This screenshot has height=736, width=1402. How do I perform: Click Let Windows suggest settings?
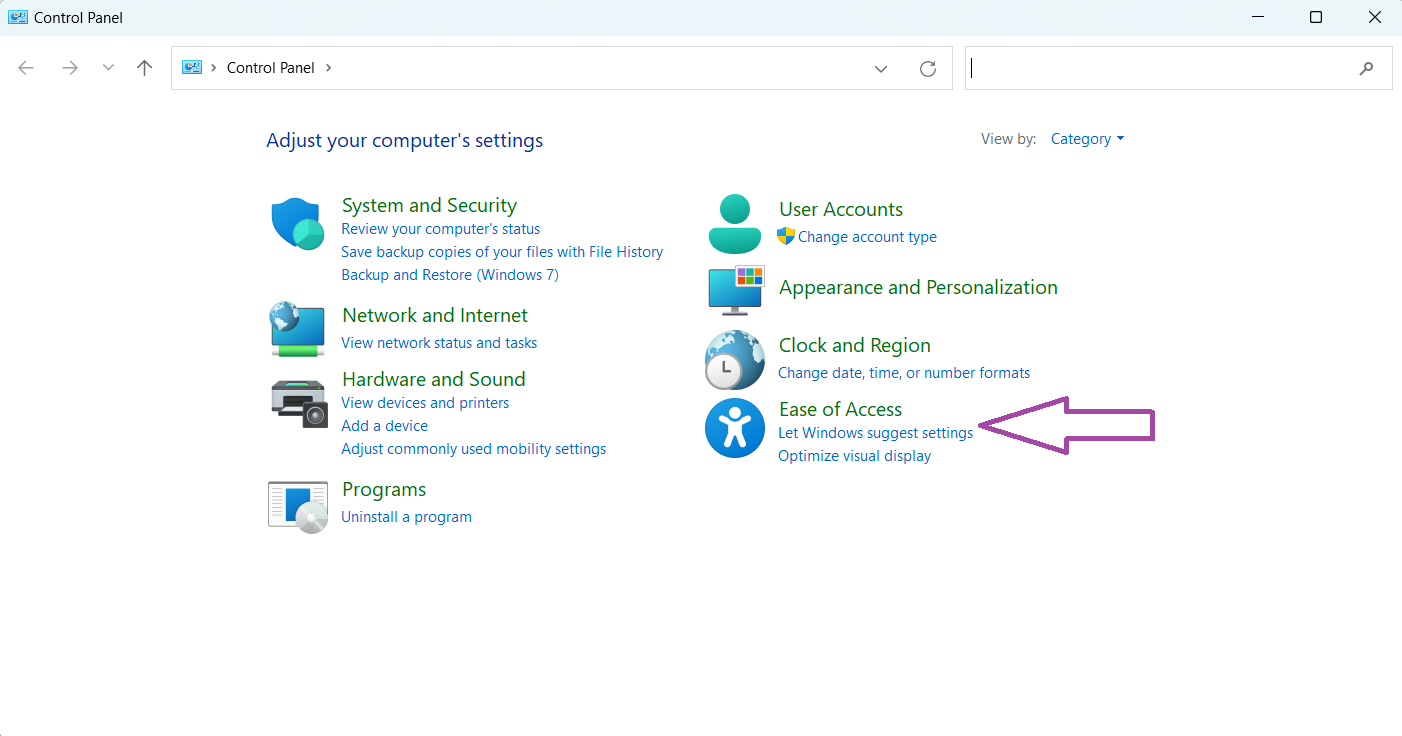pyautogui.click(x=875, y=432)
